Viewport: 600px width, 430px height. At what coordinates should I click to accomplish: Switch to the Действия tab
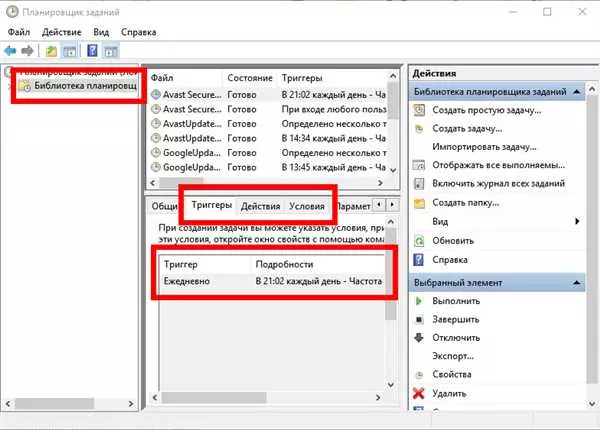pos(261,206)
